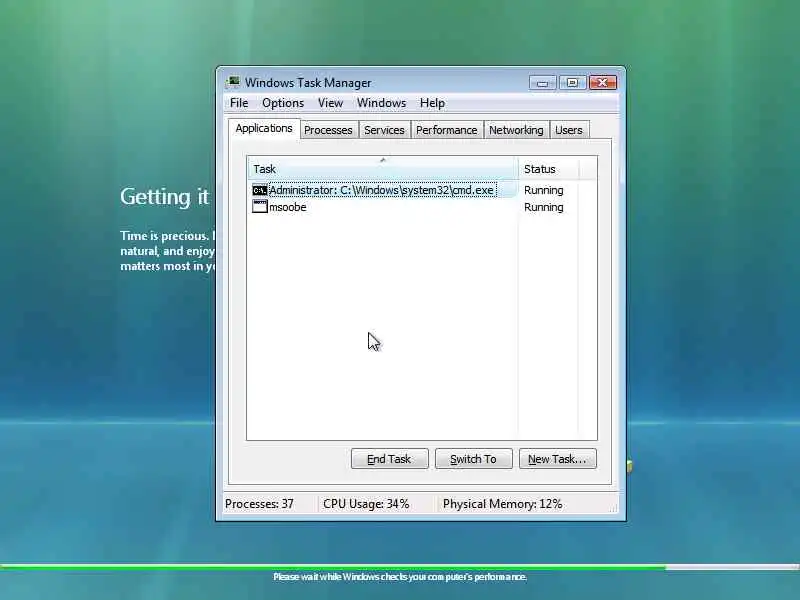Open the Help menu
Viewport: 800px width, 600px height.
pyautogui.click(x=432, y=103)
